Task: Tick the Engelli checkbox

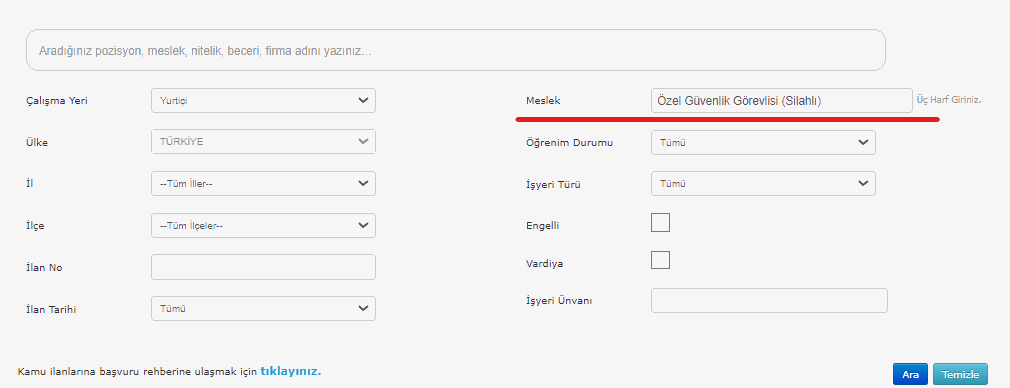Action: click(660, 222)
